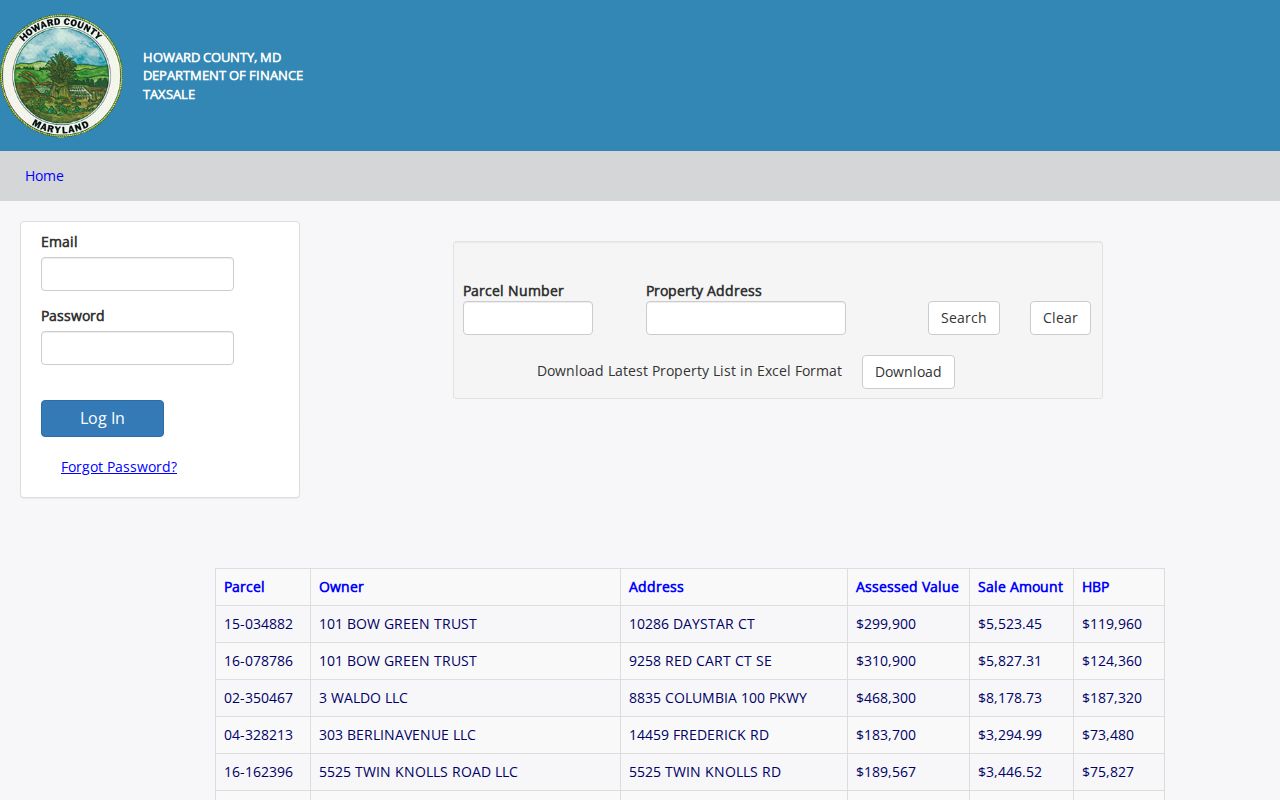Click sale amount $8,178.73

click(x=1010, y=698)
